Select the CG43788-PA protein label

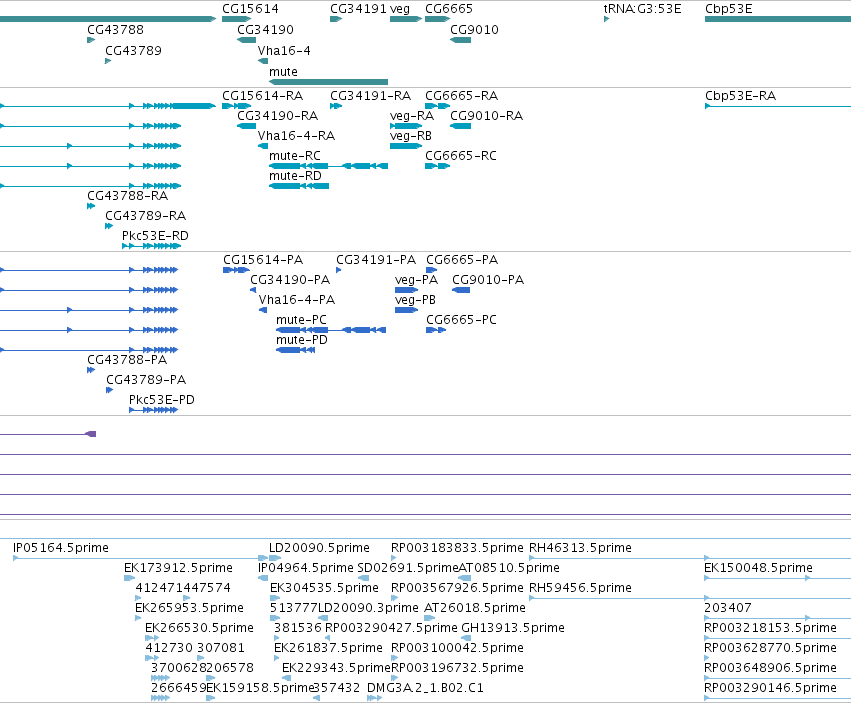click(127, 360)
